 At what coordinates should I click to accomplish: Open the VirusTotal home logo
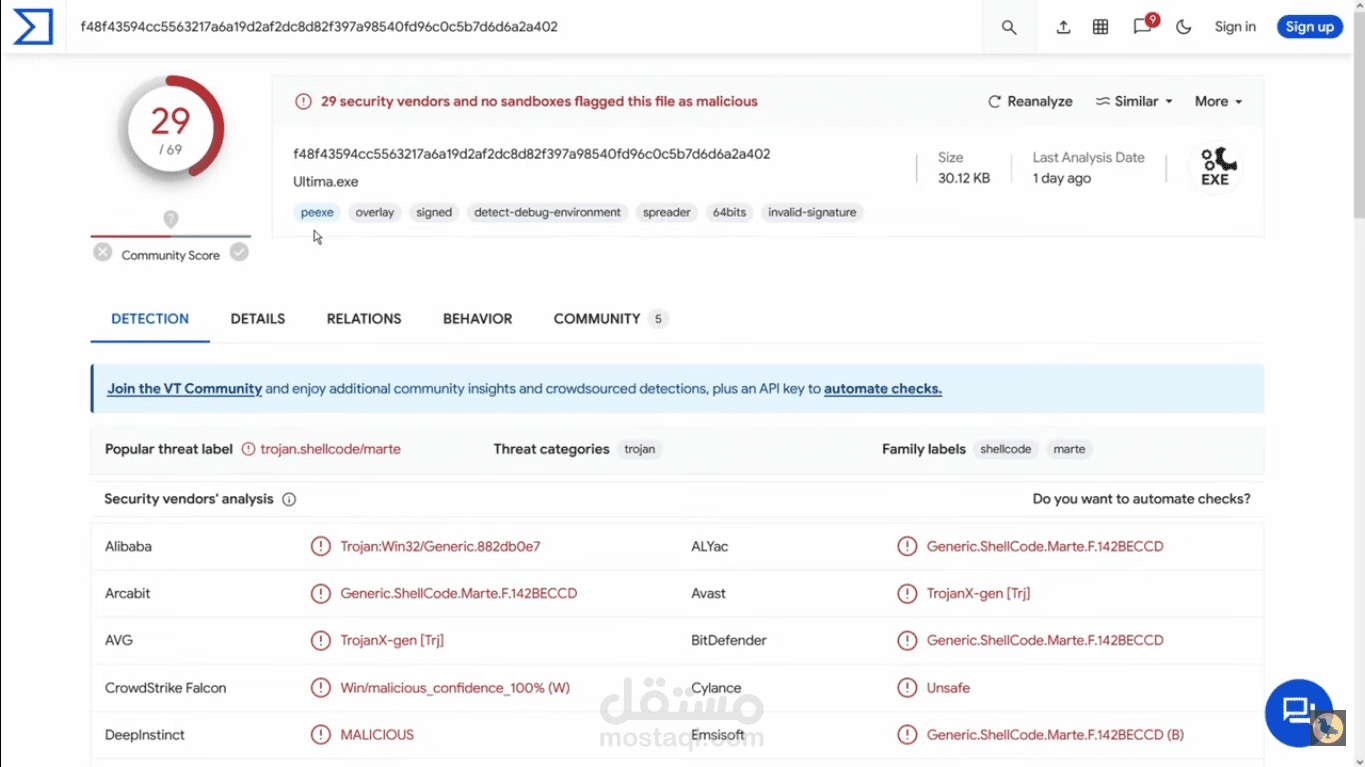pyautogui.click(x=32, y=27)
